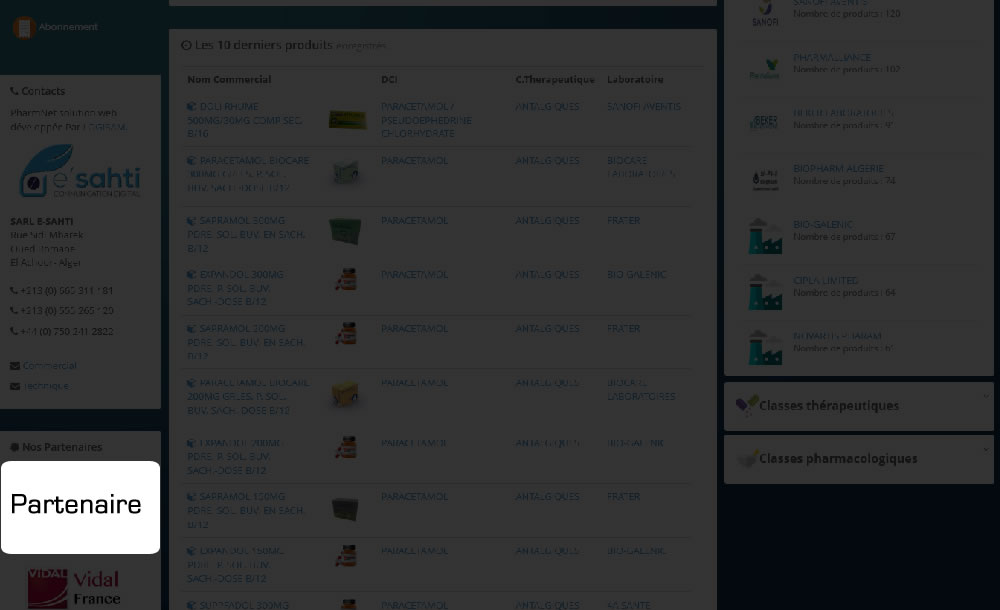Screen dimensions: 1000x610
Task: Click the clock icon beside Les 10 derniers produits
Action: point(186,45)
